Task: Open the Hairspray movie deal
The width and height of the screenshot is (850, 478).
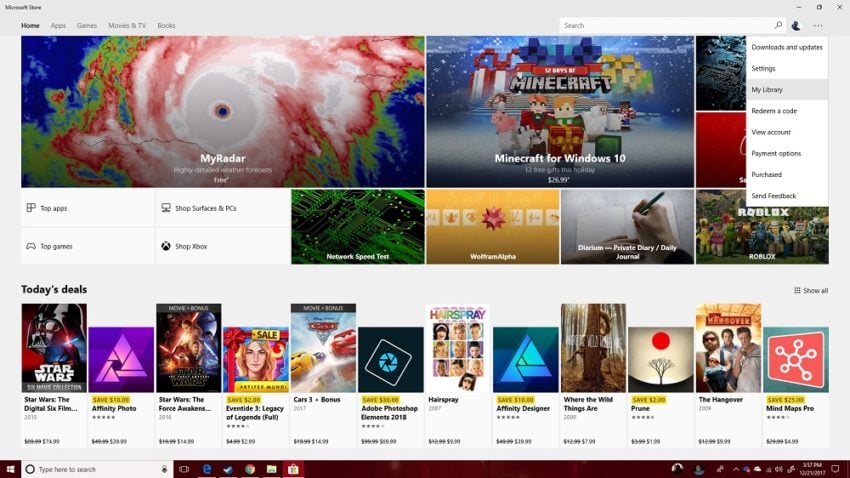Action: [x=458, y=375]
